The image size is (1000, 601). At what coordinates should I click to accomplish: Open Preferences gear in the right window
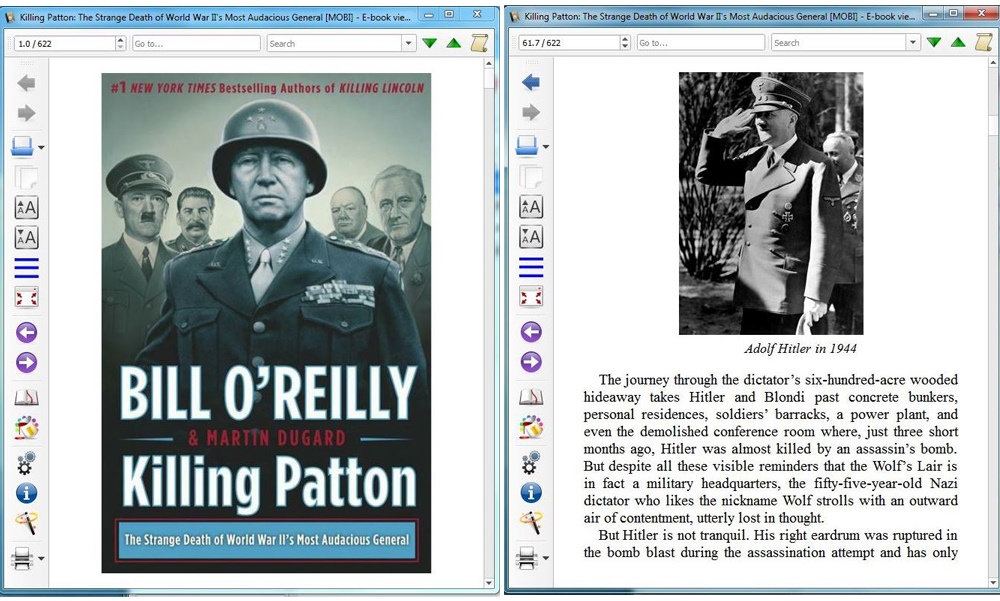click(531, 463)
